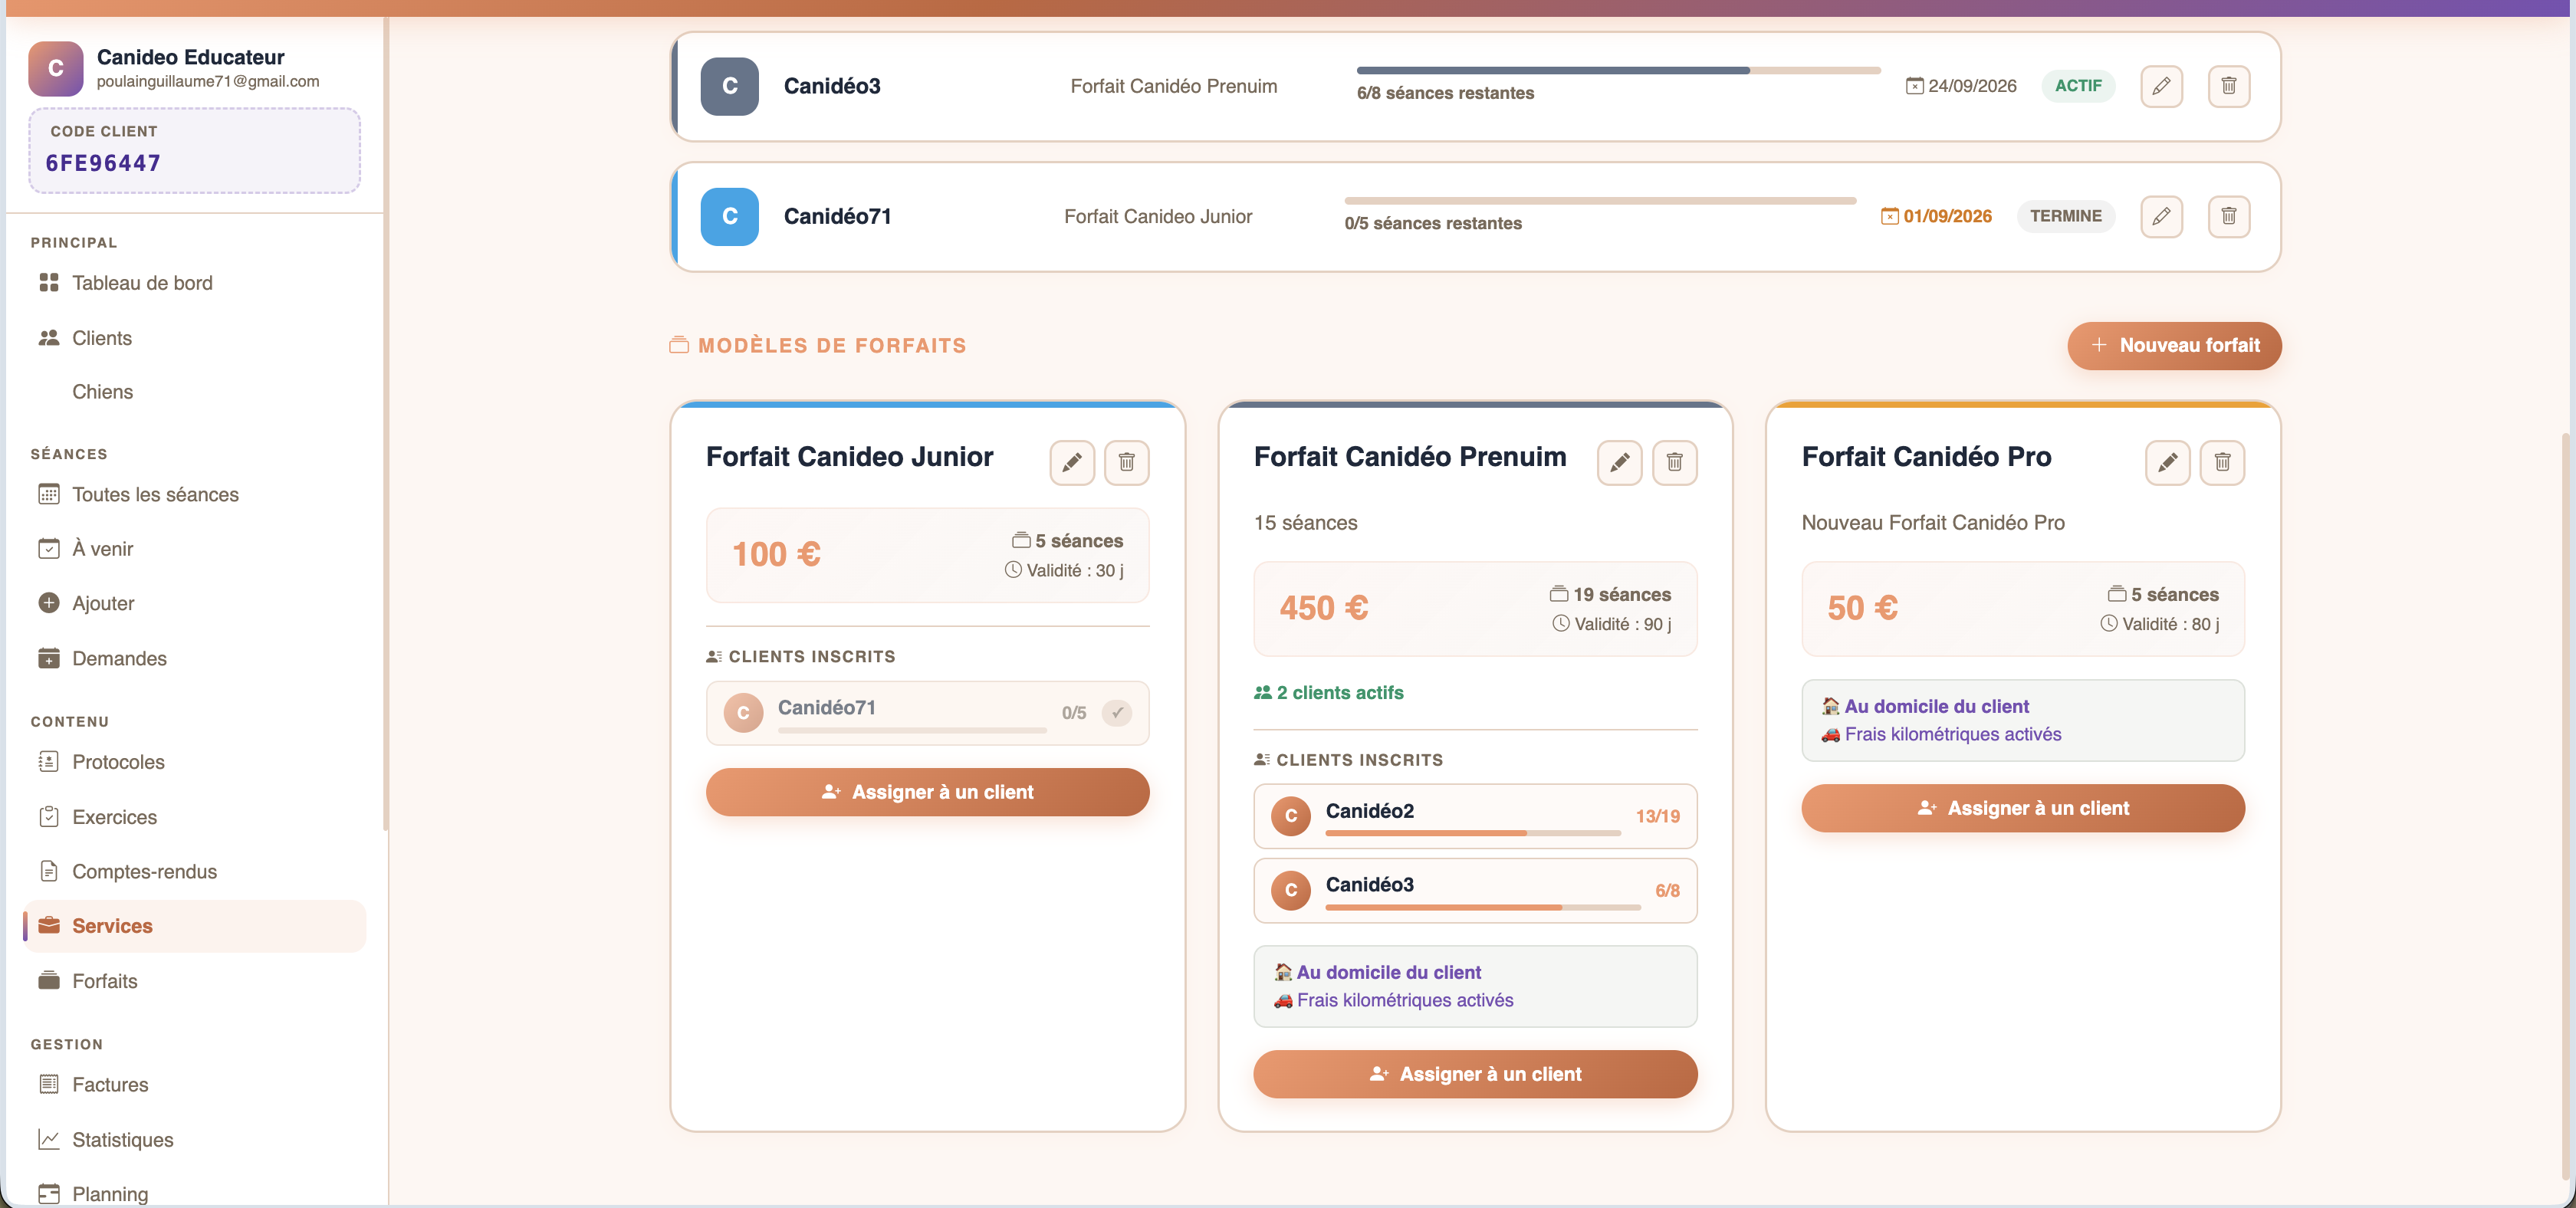Click the blue Canidéo71 avatar icon

click(729, 216)
